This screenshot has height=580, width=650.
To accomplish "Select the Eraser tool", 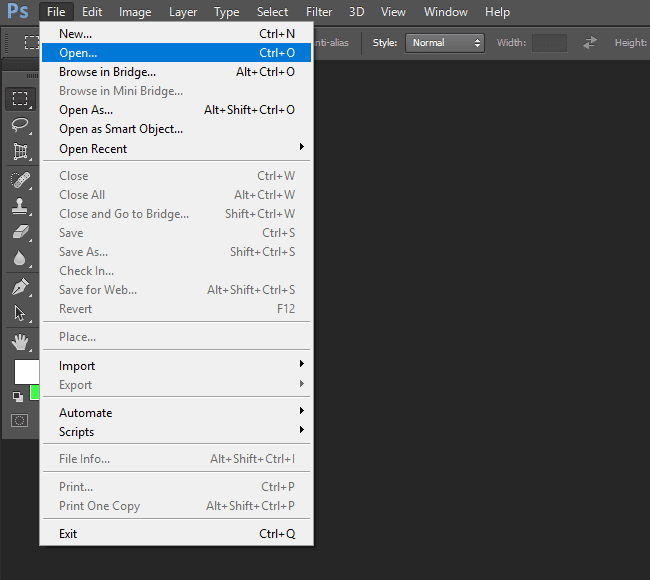I will point(20,232).
